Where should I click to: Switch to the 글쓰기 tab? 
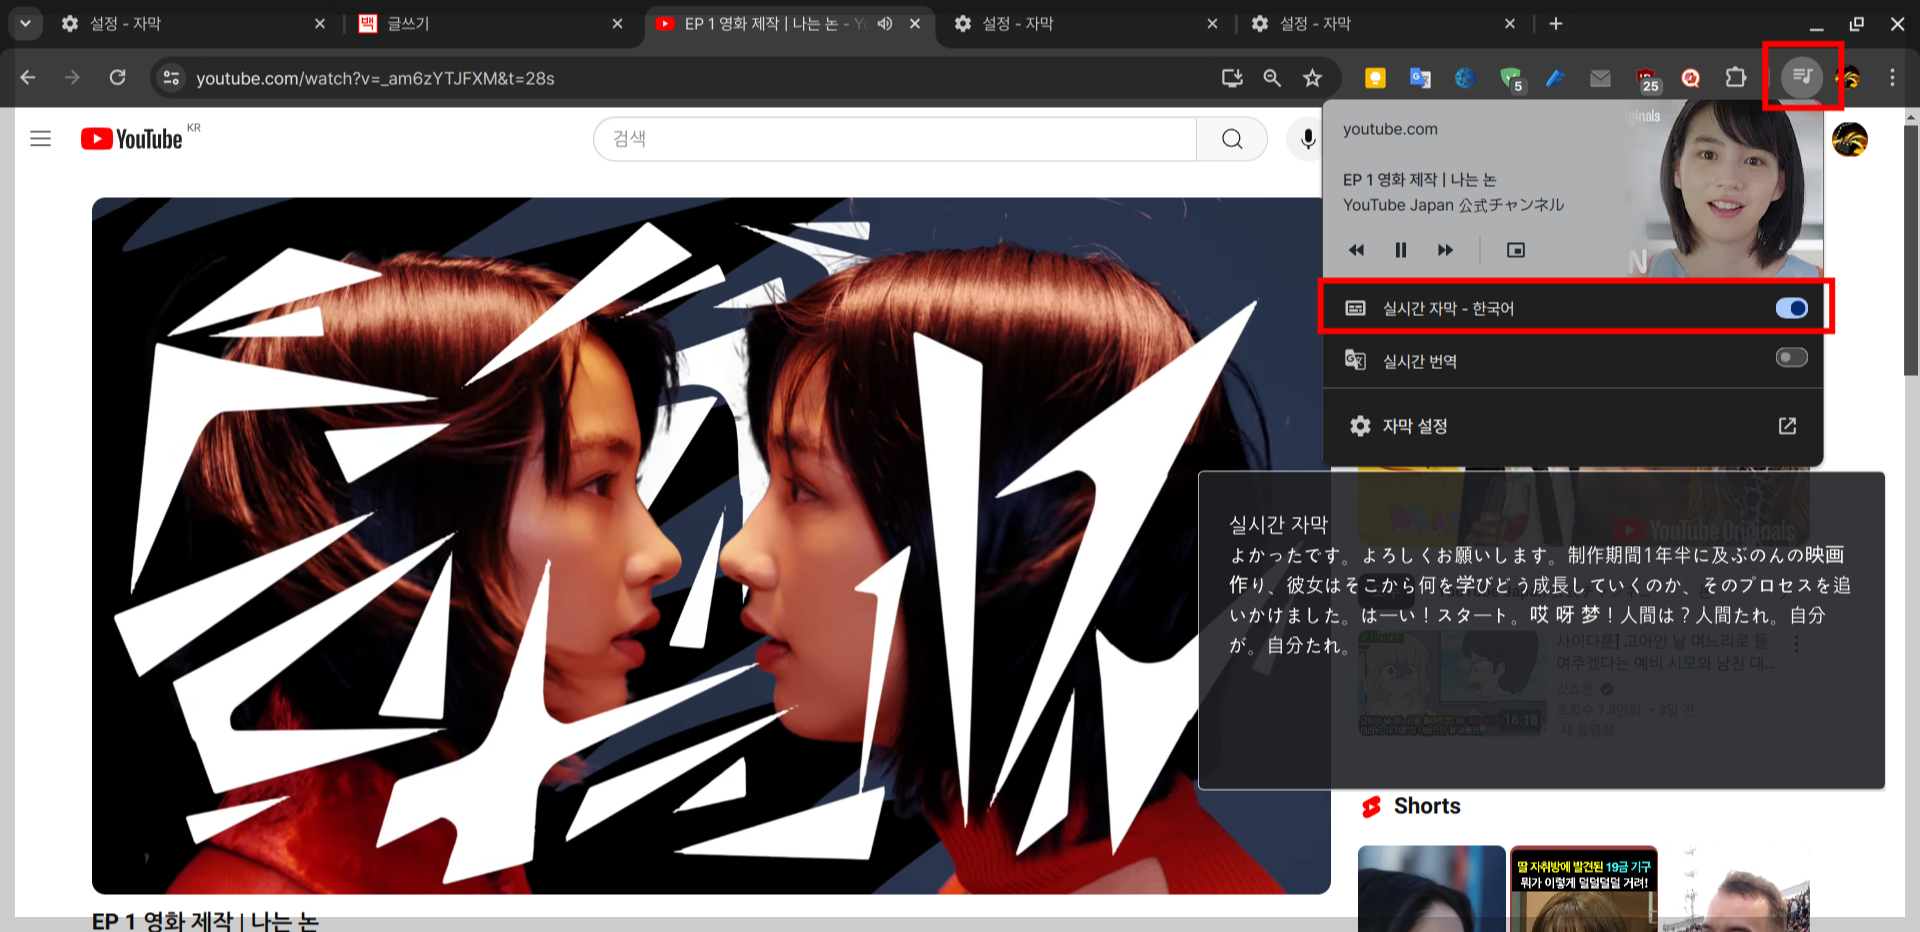[490, 23]
